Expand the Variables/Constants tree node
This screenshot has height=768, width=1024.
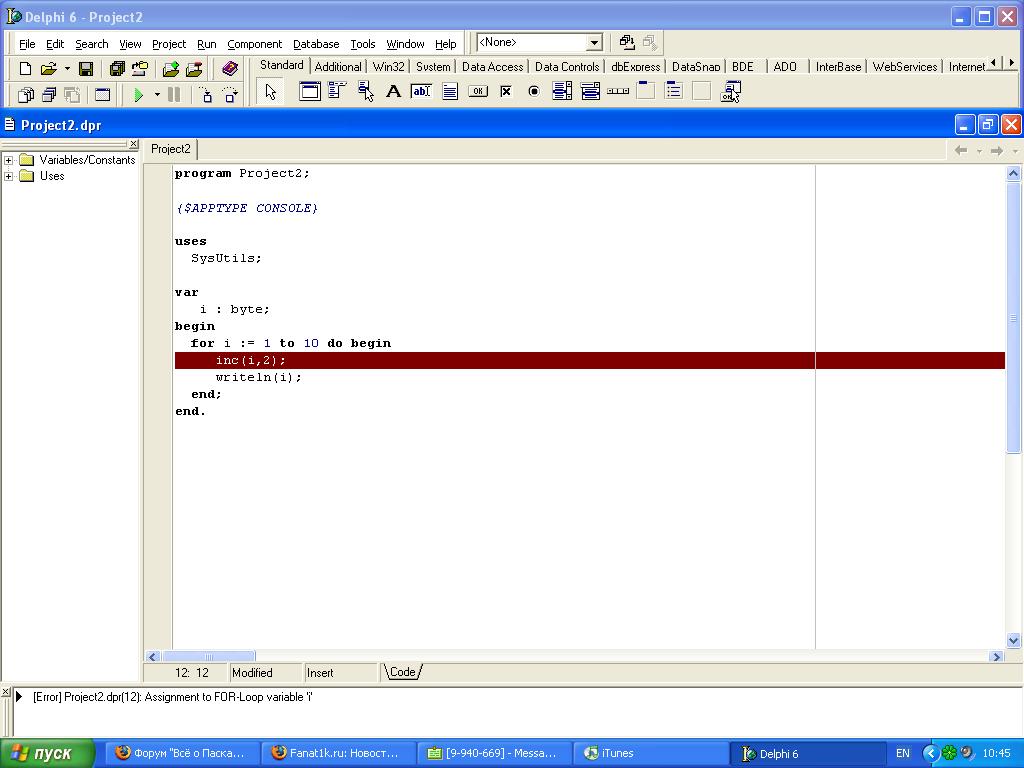[9, 160]
